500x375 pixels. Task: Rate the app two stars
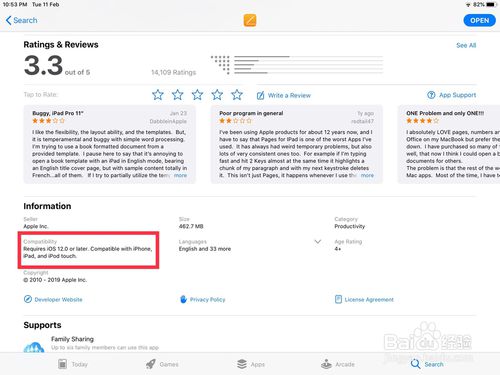(177, 95)
